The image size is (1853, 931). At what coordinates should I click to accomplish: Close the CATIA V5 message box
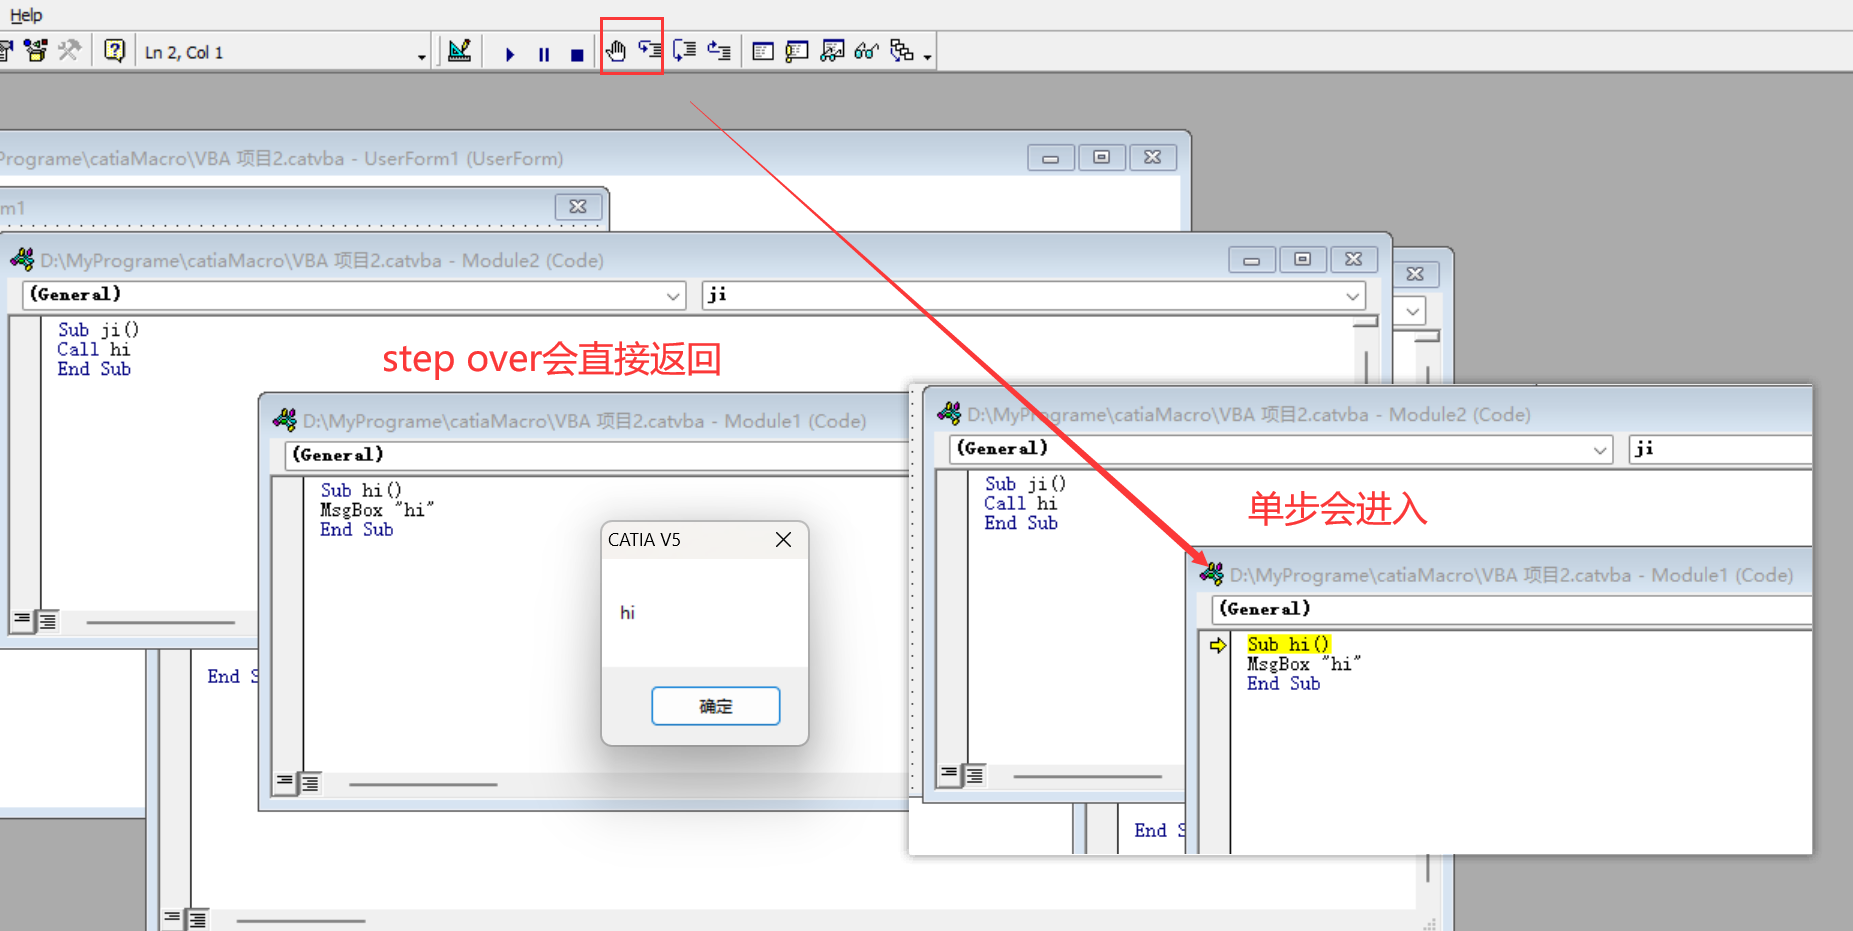[783, 540]
